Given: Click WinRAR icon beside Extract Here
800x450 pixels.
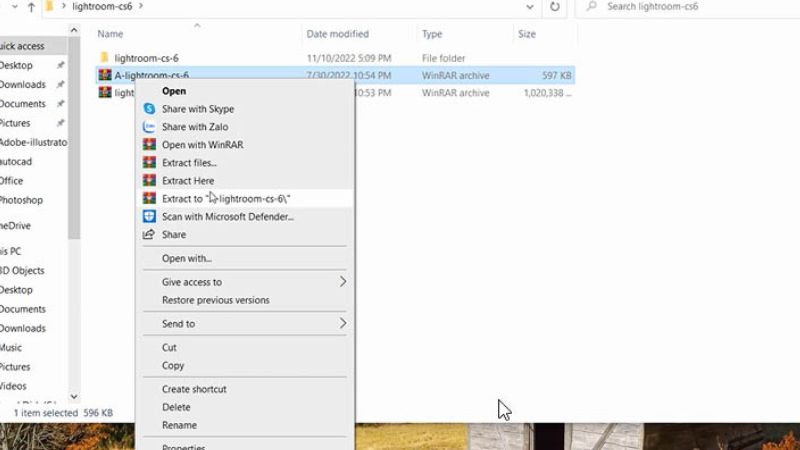Looking at the screenshot, I should point(149,181).
